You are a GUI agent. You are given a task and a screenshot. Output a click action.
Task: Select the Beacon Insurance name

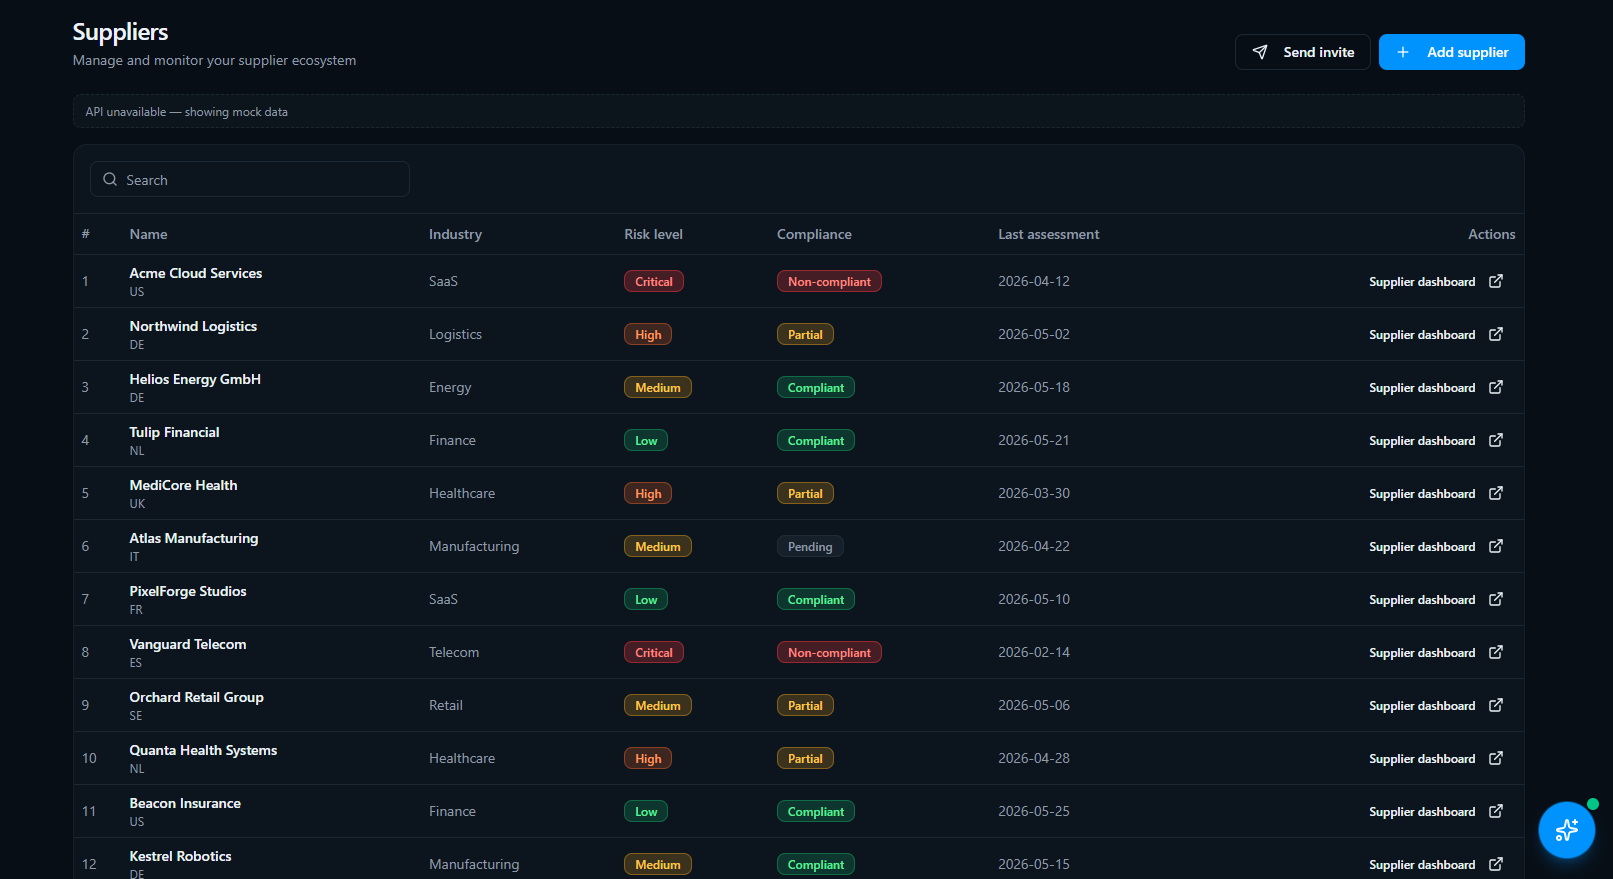click(185, 803)
